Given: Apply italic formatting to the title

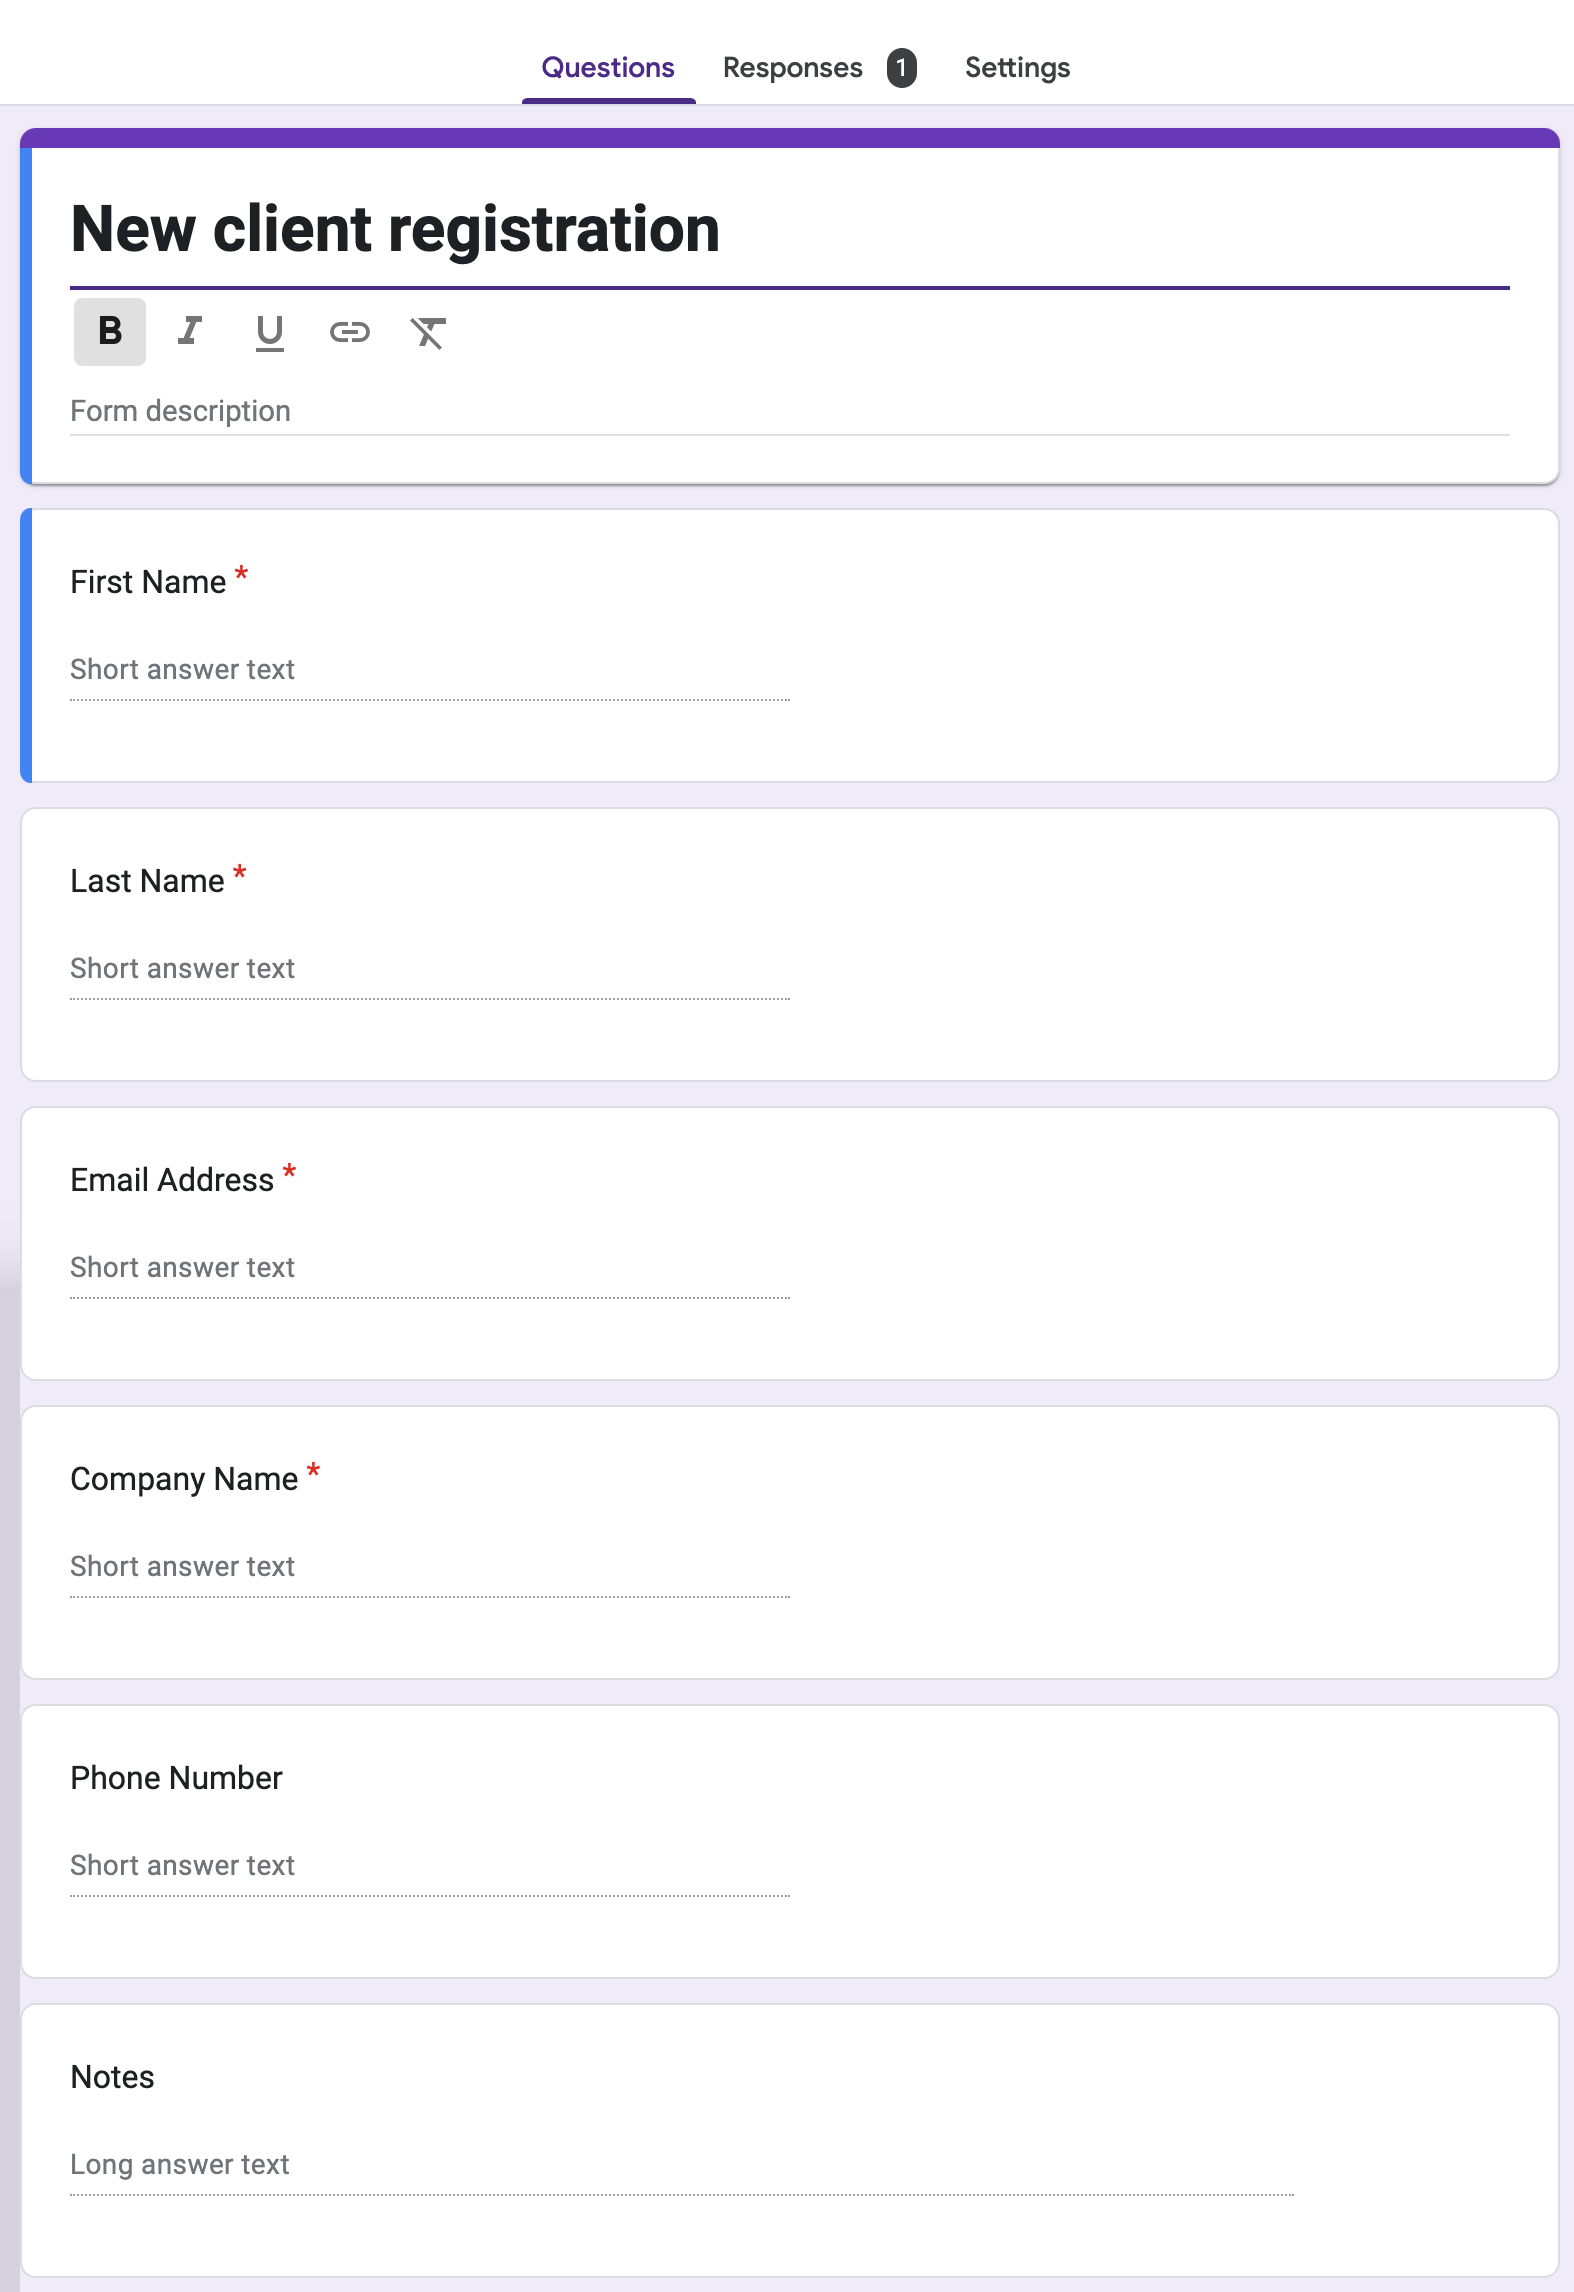Looking at the screenshot, I should coord(190,331).
